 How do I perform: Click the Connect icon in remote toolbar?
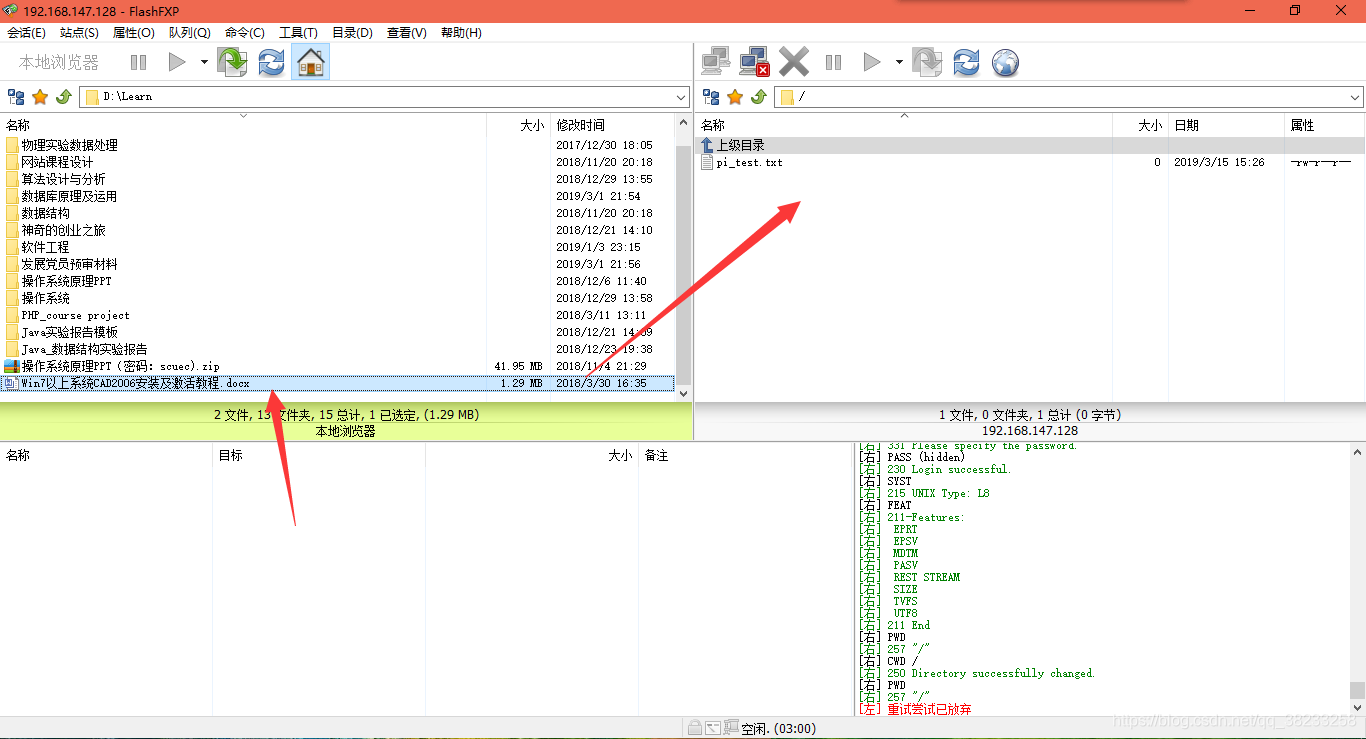click(x=715, y=62)
